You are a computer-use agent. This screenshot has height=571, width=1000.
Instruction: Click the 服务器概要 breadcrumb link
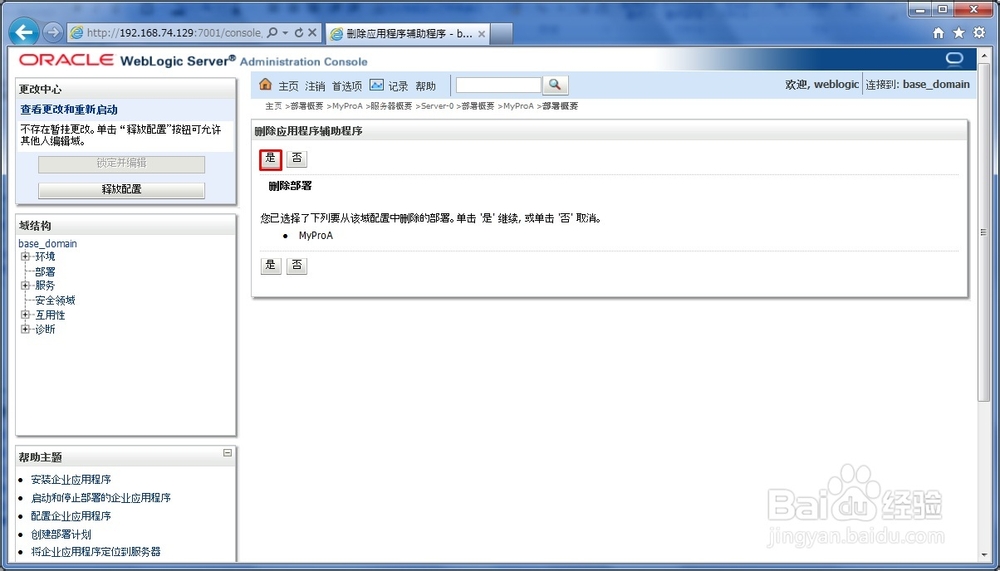(x=392, y=106)
